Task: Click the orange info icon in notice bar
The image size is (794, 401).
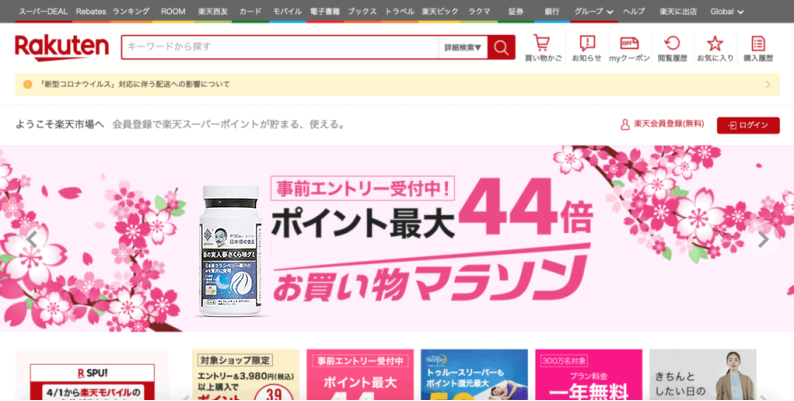Action: click(27, 85)
